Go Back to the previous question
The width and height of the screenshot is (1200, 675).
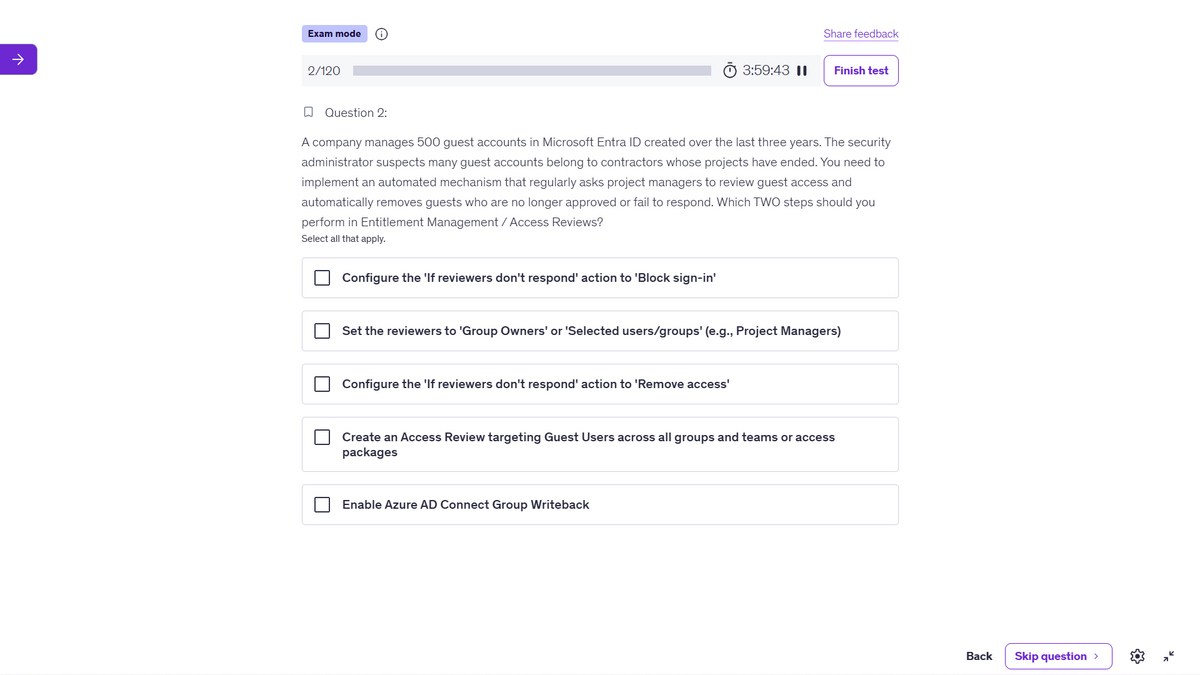pyautogui.click(x=979, y=656)
